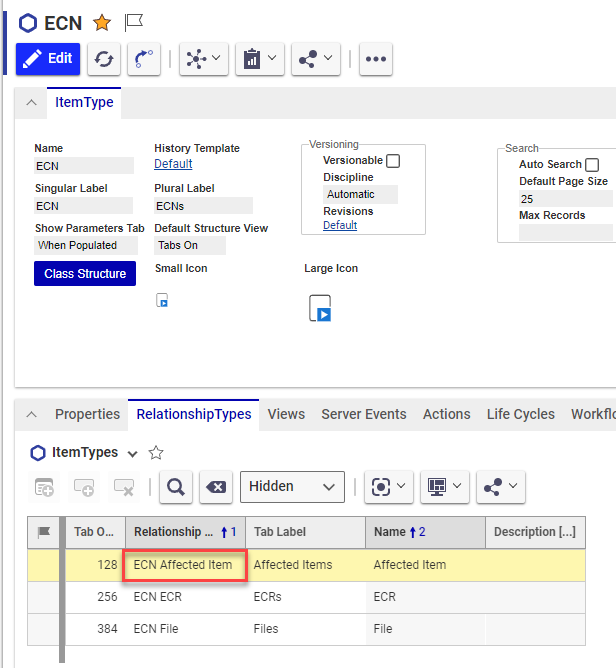The height and width of the screenshot is (668, 616).
Task: Click the blue Edit button
Action: 47,58
